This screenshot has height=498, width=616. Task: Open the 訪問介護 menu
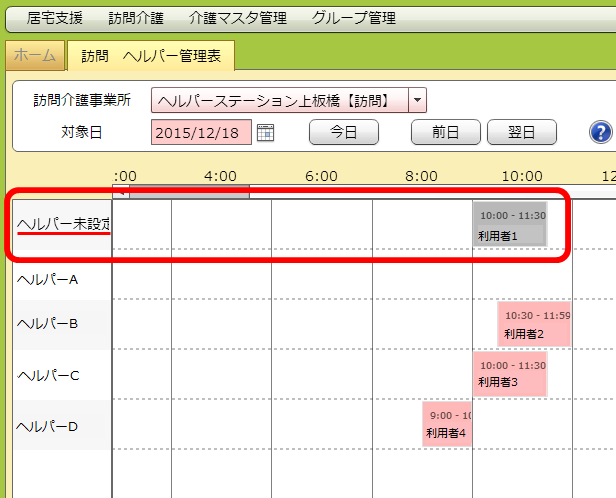pyautogui.click(x=136, y=18)
